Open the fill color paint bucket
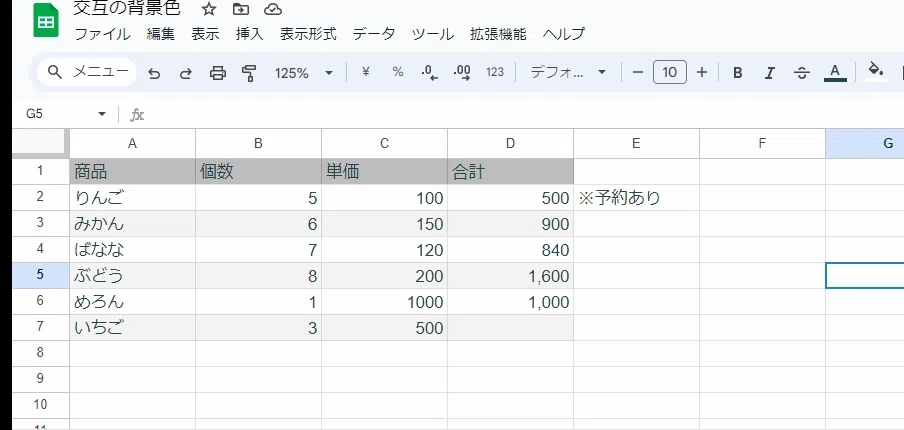Viewport: 904px width, 430px height. pos(876,71)
